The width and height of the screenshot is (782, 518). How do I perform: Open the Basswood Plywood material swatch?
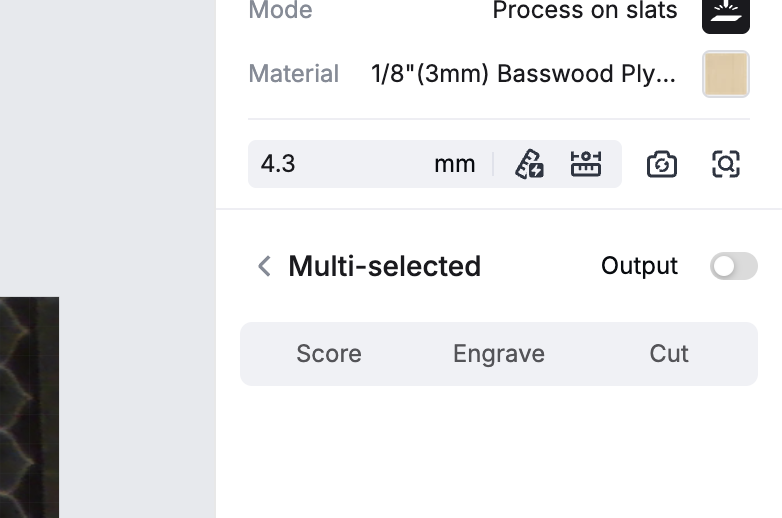pos(726,74)
